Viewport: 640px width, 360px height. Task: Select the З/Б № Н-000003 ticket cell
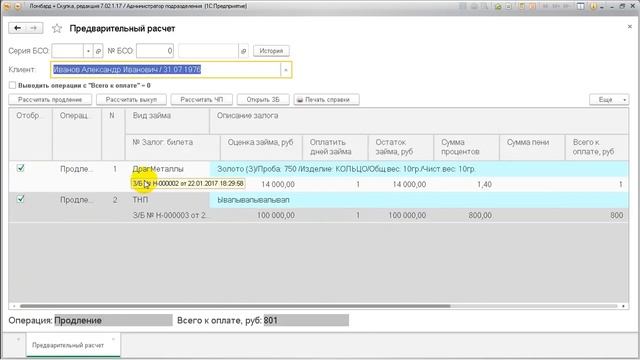pos(173,215)
